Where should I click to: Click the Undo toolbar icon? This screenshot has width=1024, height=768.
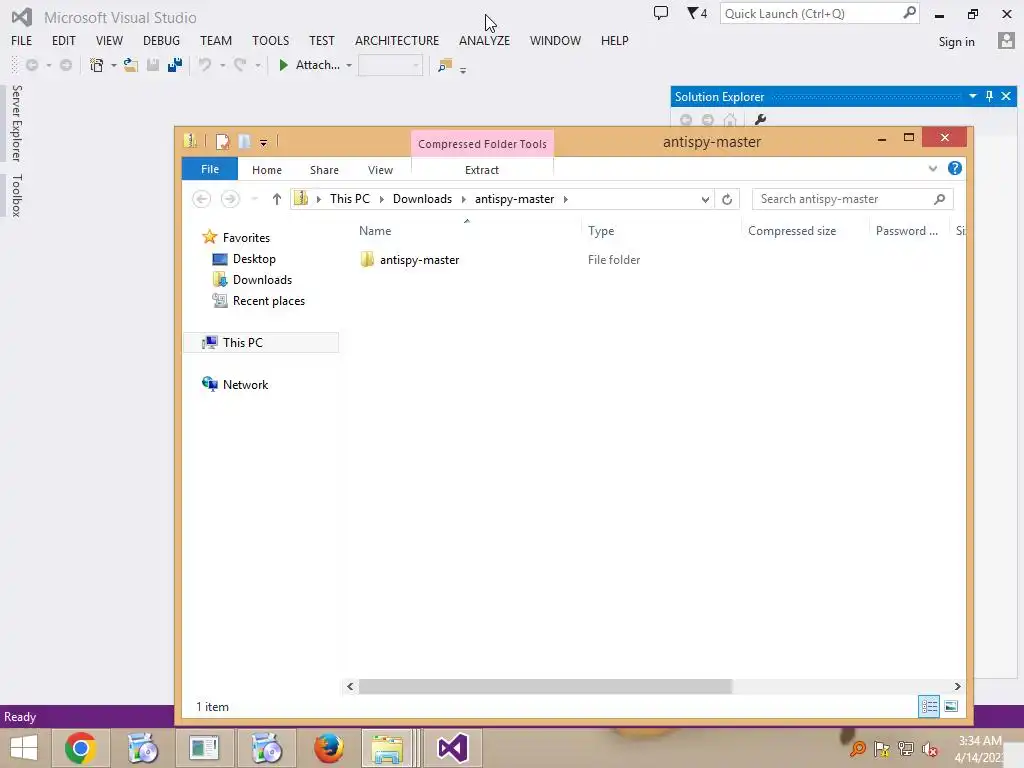pyautogui.click(x=205, y=65)
